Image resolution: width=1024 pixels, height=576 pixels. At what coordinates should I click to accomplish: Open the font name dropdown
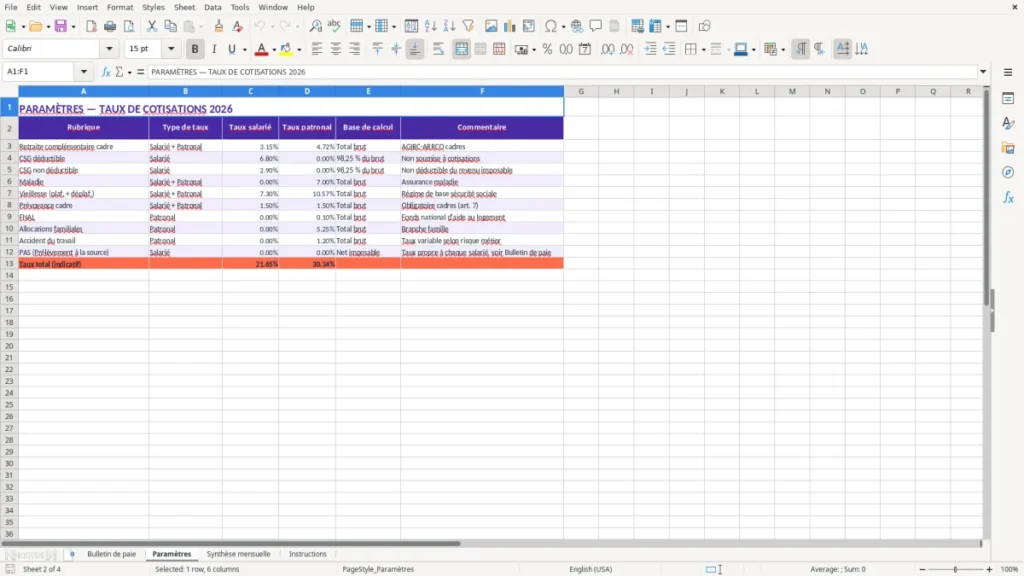(109, 48)
